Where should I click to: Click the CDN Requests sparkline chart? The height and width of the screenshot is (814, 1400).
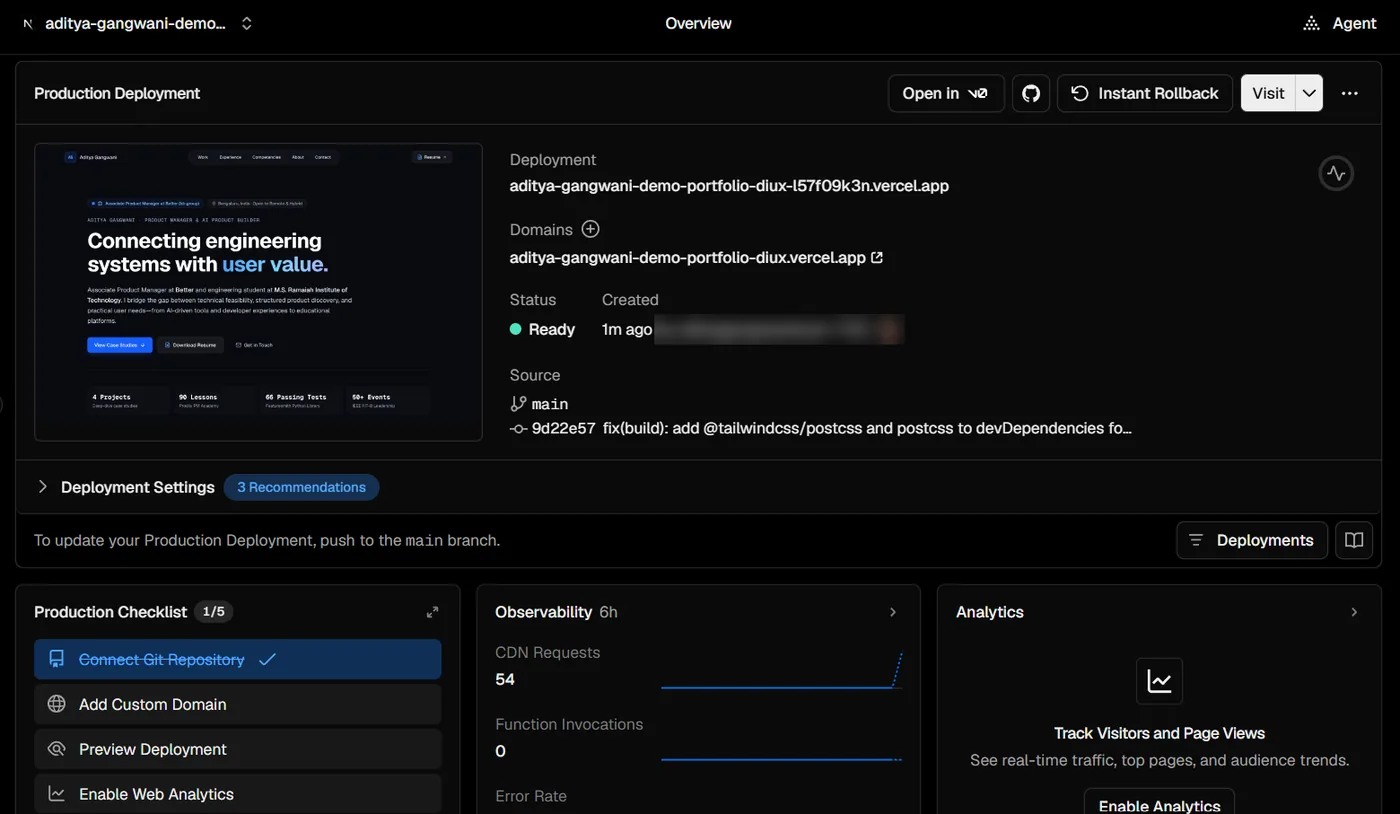[782, 671]
